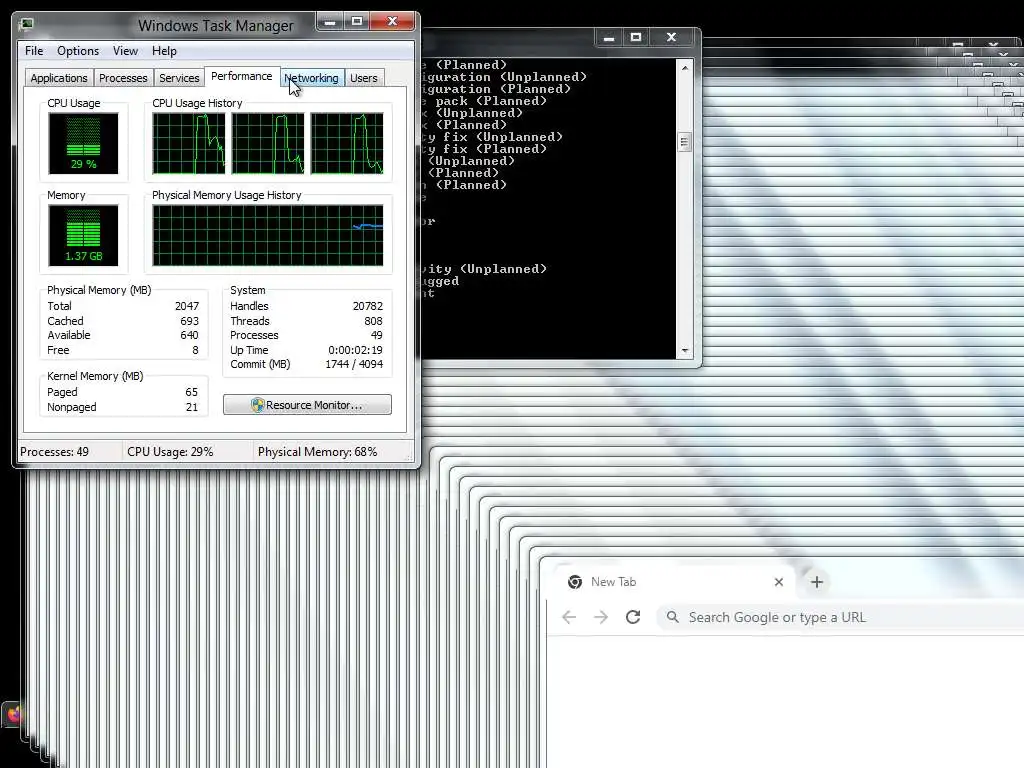This screenshot has width=1024, height=768.
Task: Select the New Tab tab in Chrome
Action: click(673, 582)
